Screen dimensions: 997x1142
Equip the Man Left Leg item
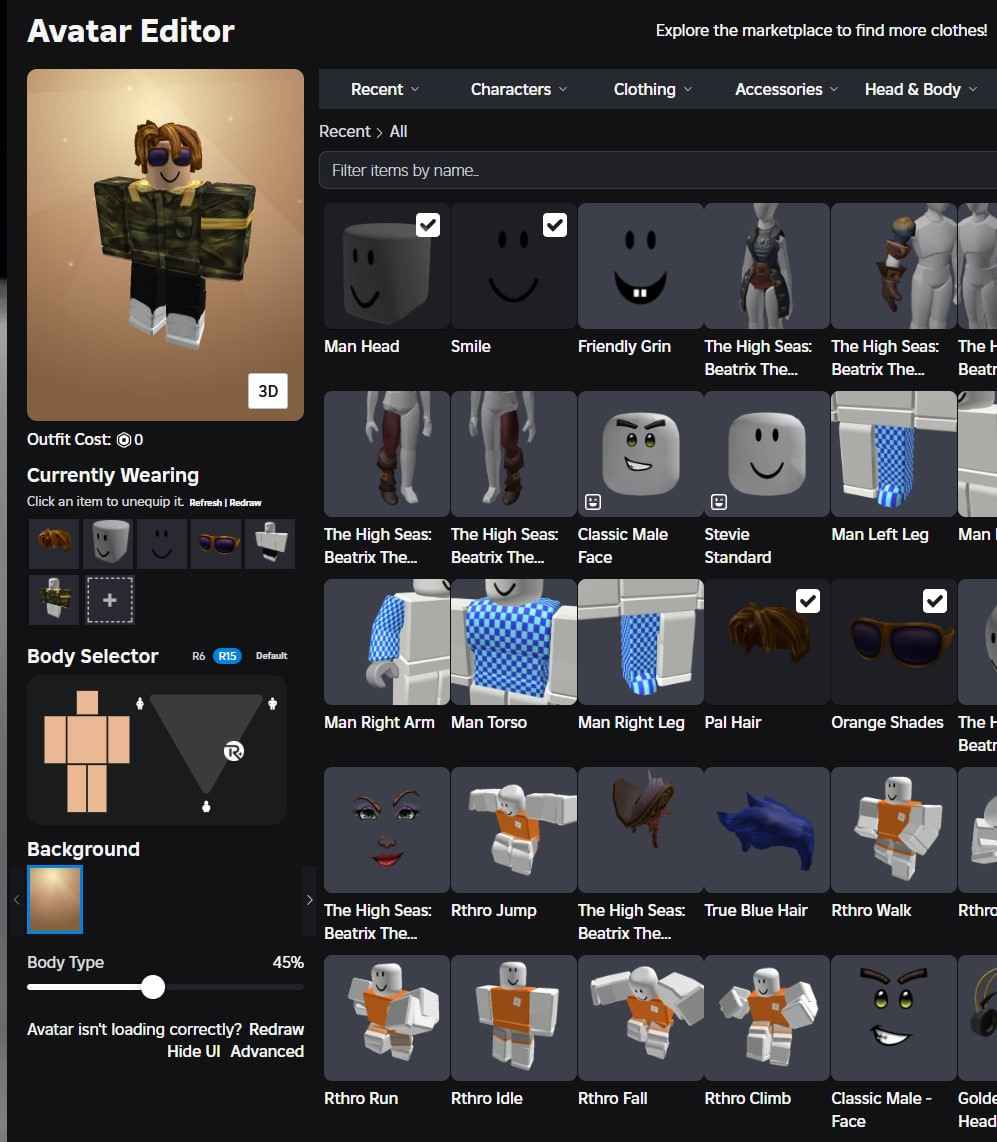pos(894,454)
